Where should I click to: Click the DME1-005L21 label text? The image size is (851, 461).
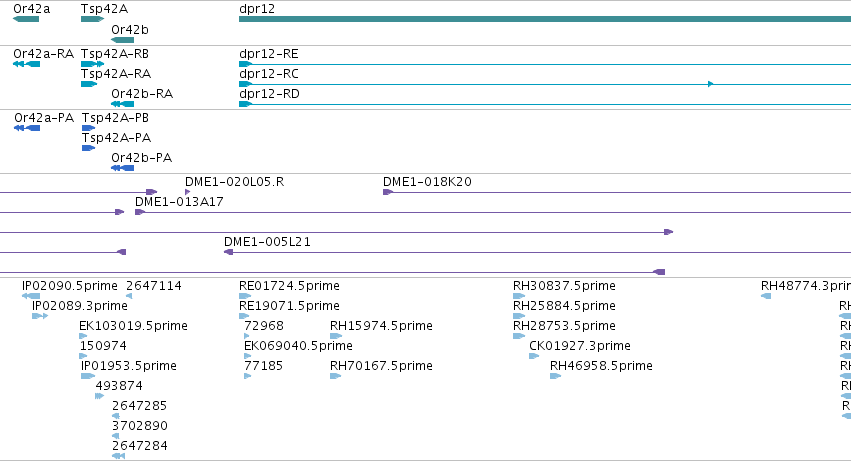pos(268,242)
